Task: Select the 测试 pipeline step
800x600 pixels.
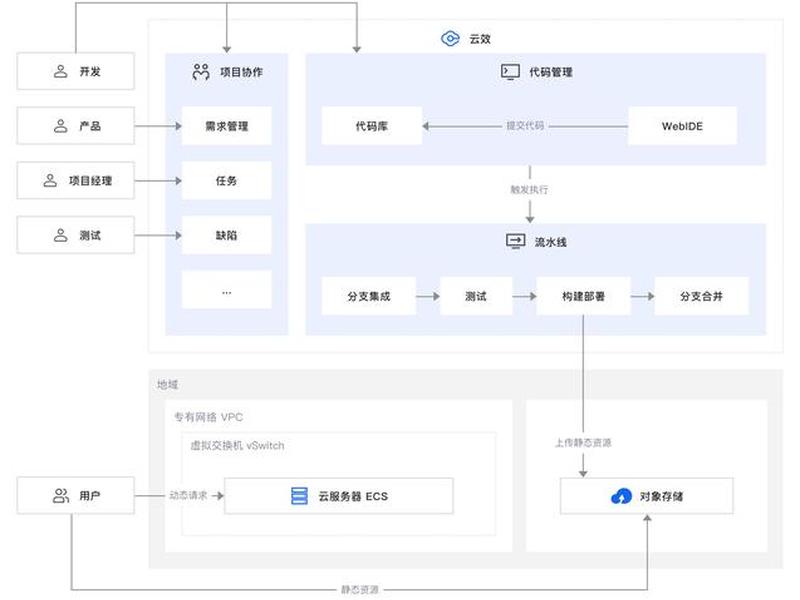Action: [x=476, y=296]
